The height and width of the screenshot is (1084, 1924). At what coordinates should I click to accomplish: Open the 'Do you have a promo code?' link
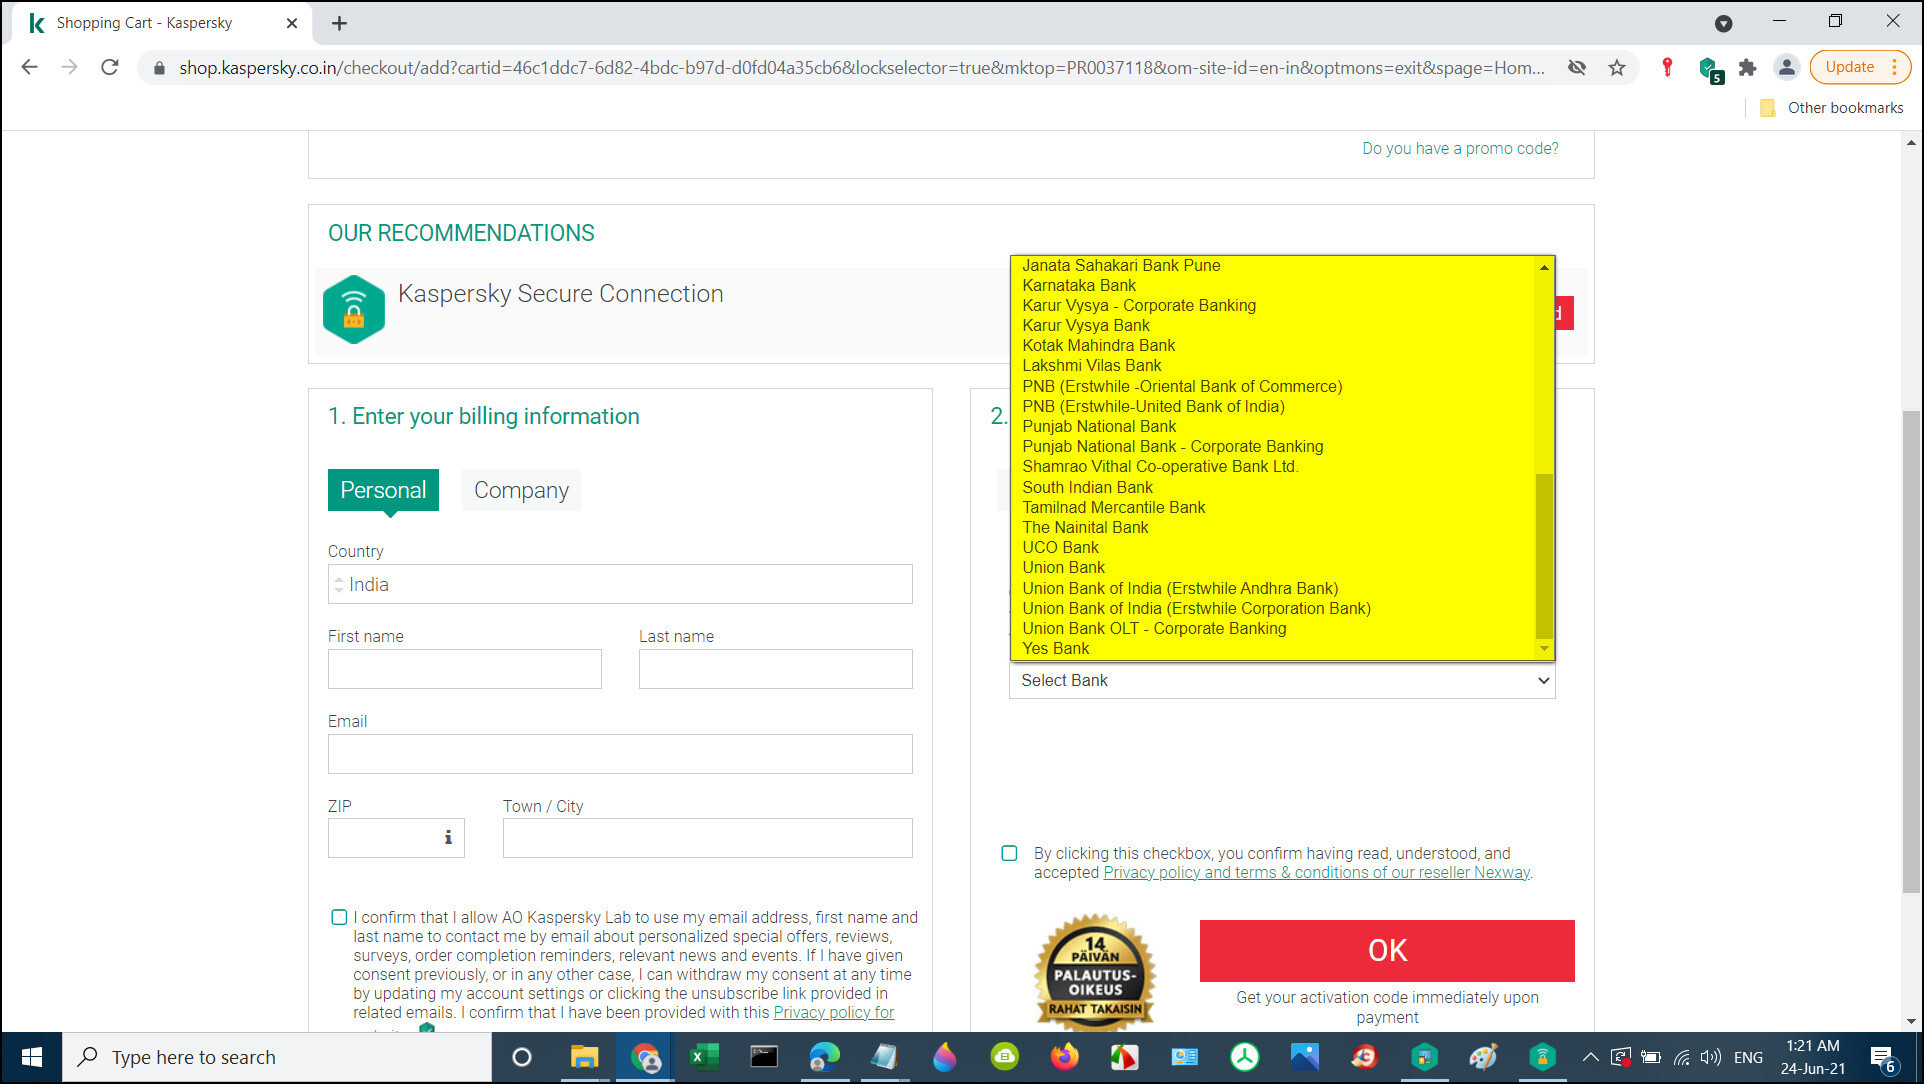(1459, 148)
